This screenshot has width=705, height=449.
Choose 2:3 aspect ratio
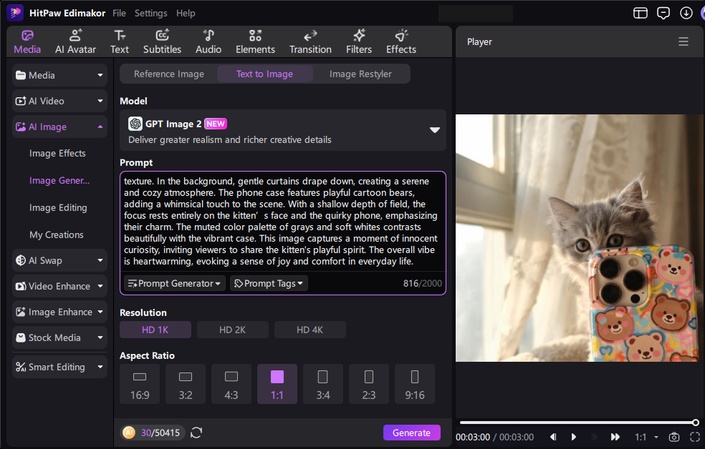click(369, 384)
